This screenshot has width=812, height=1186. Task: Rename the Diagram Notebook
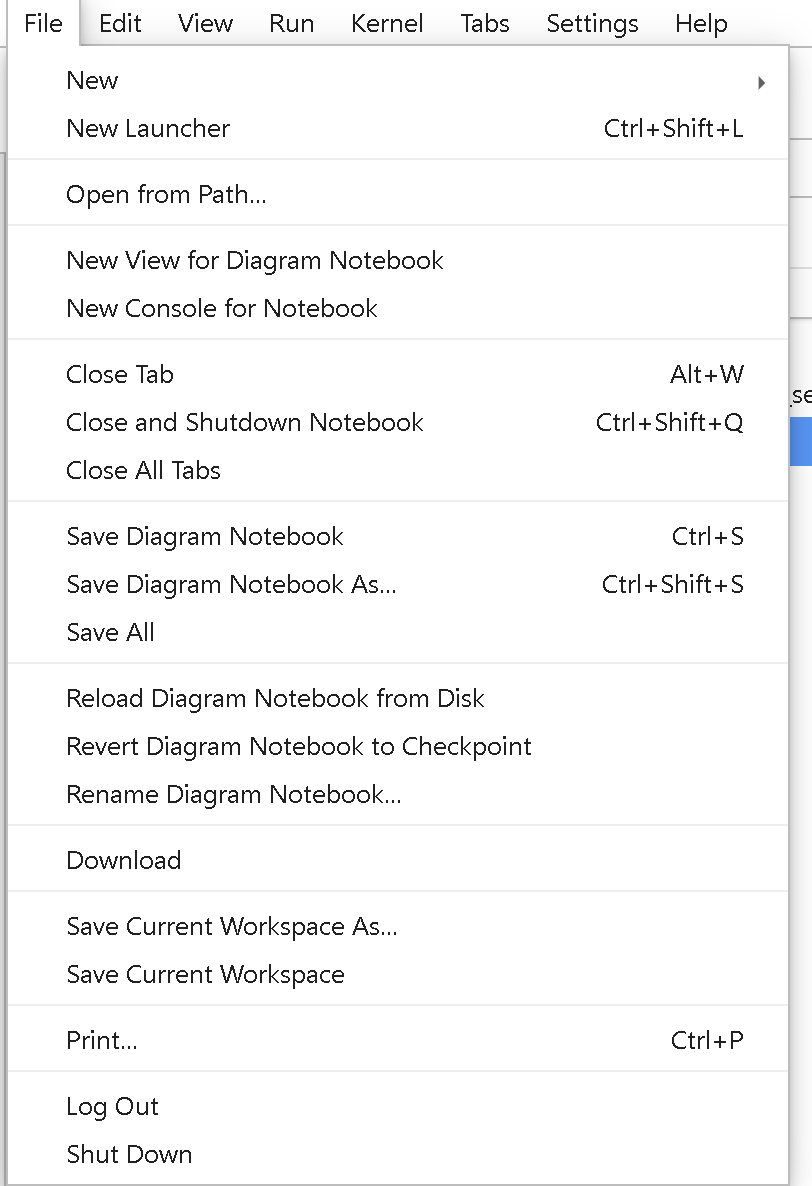point(234,794)
